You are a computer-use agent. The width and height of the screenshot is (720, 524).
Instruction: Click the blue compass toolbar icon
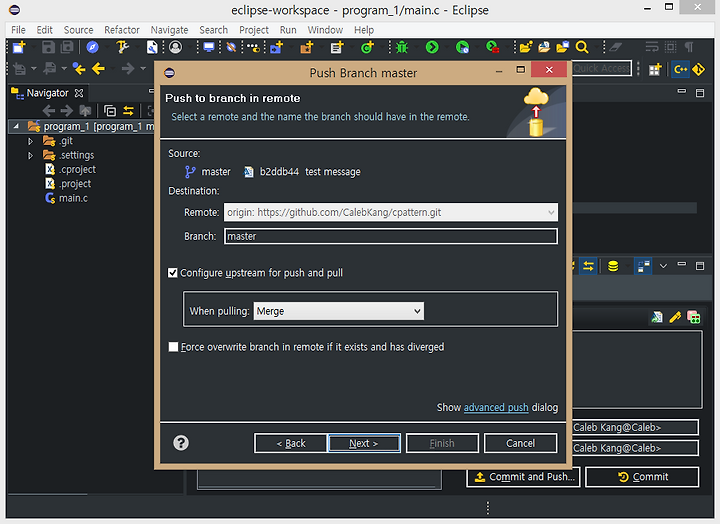(92, 47)
